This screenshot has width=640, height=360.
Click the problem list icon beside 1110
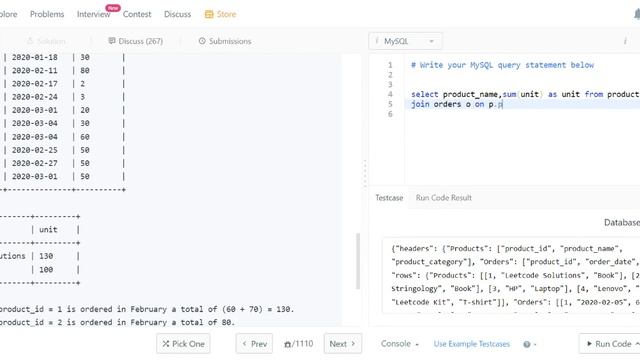[287, 344]
